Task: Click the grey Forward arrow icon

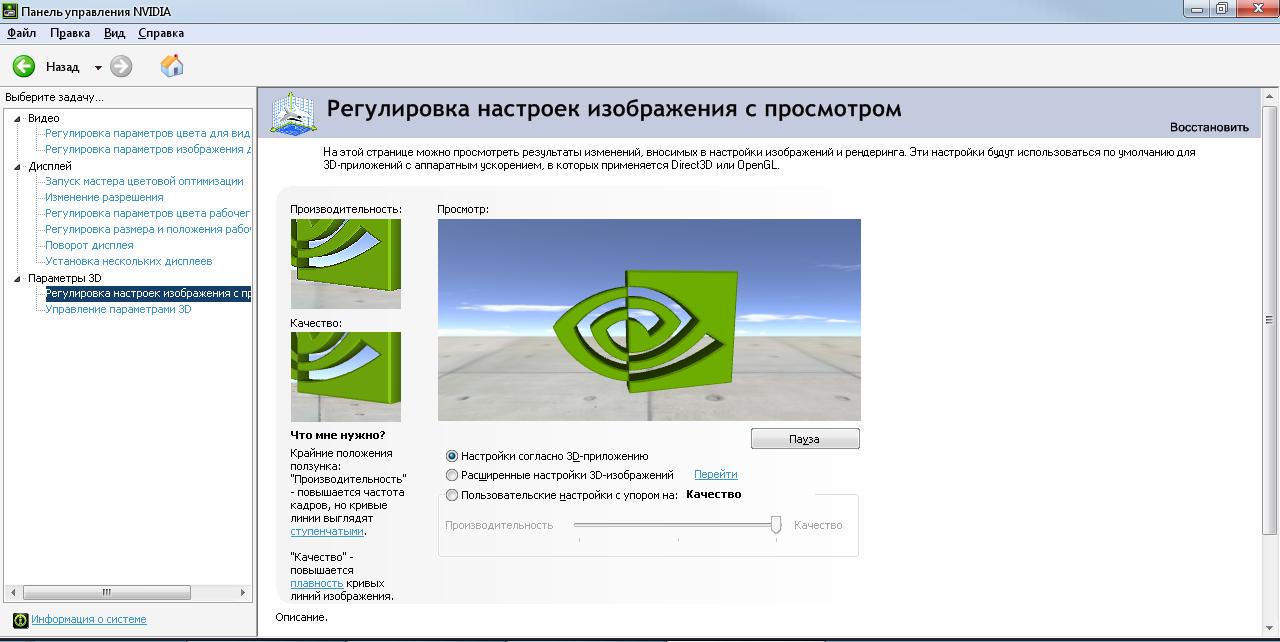Action: (x=121, y=67)
